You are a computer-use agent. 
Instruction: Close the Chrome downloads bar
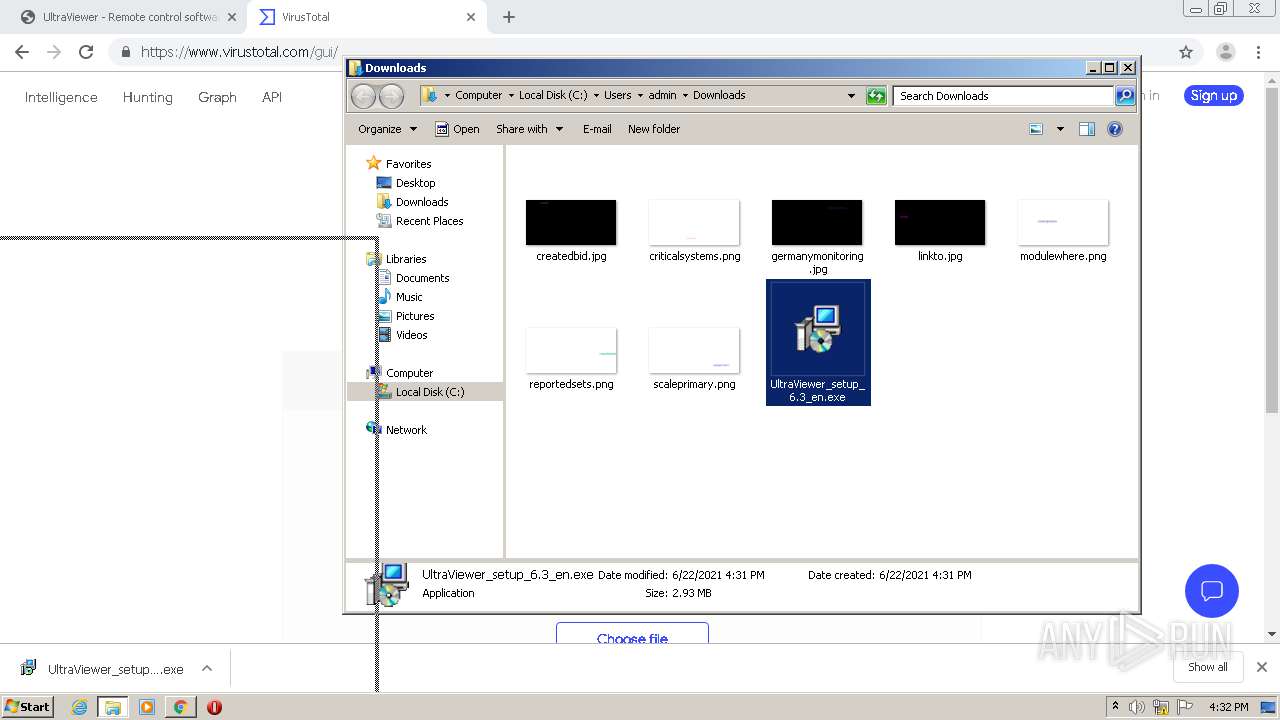[x=1262, y=667]
